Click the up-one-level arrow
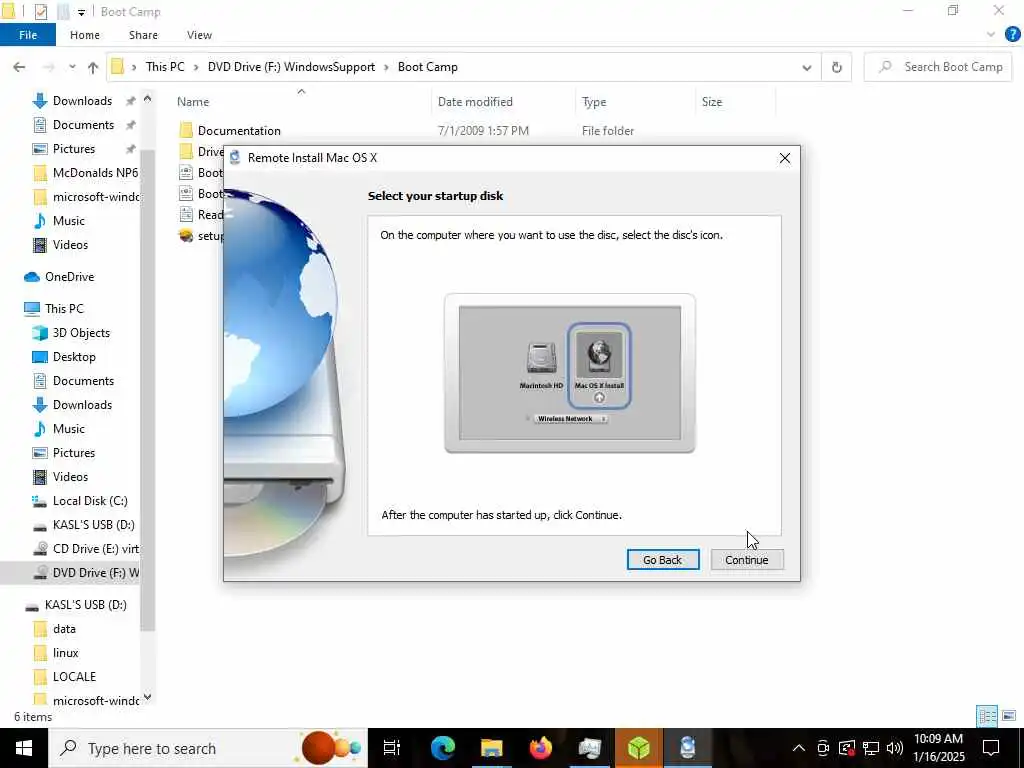The width and height of the screenshot is (1024, 768). pos(93,67)
